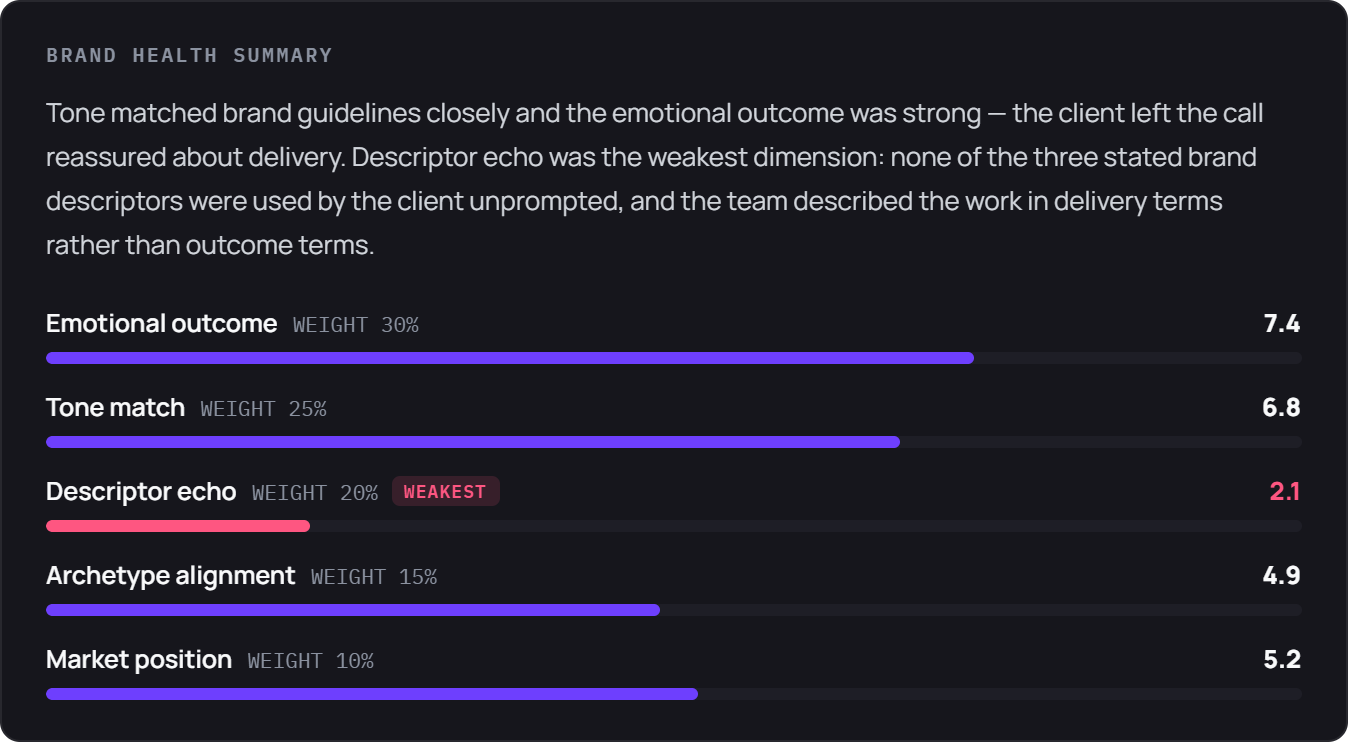1348x742 pixels.
Task: Select the Descriptor echo label
Action: tap(141, 492)
